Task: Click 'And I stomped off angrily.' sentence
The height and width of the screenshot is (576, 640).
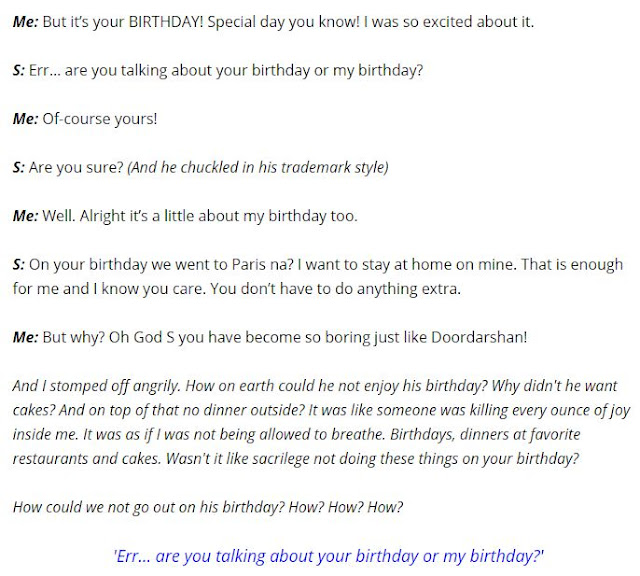Action: (97, 386)
